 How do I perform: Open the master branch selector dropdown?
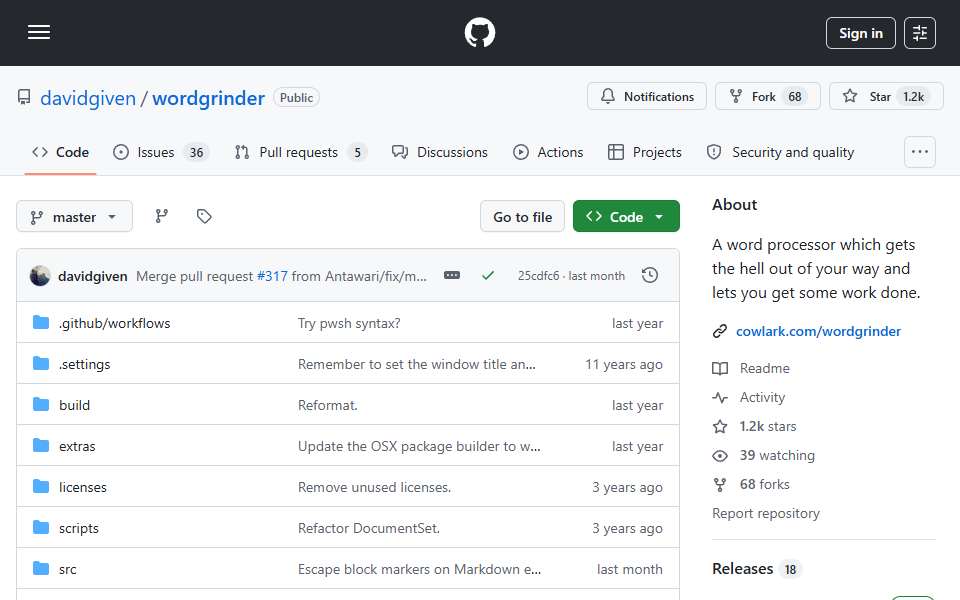pyautogui.click(x=74, y=217)
